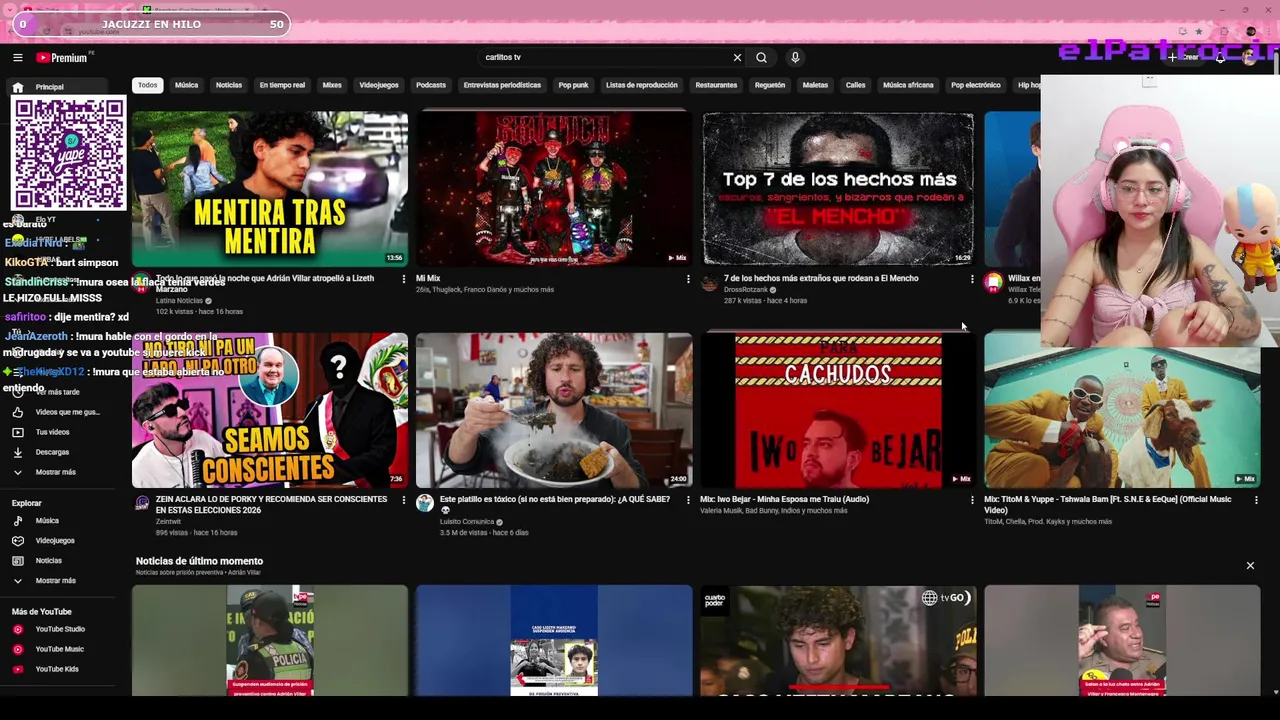Open the police news short thumbnail
Image resolution: width=1280 pixels, height=720 pixels.
(270, 641)
